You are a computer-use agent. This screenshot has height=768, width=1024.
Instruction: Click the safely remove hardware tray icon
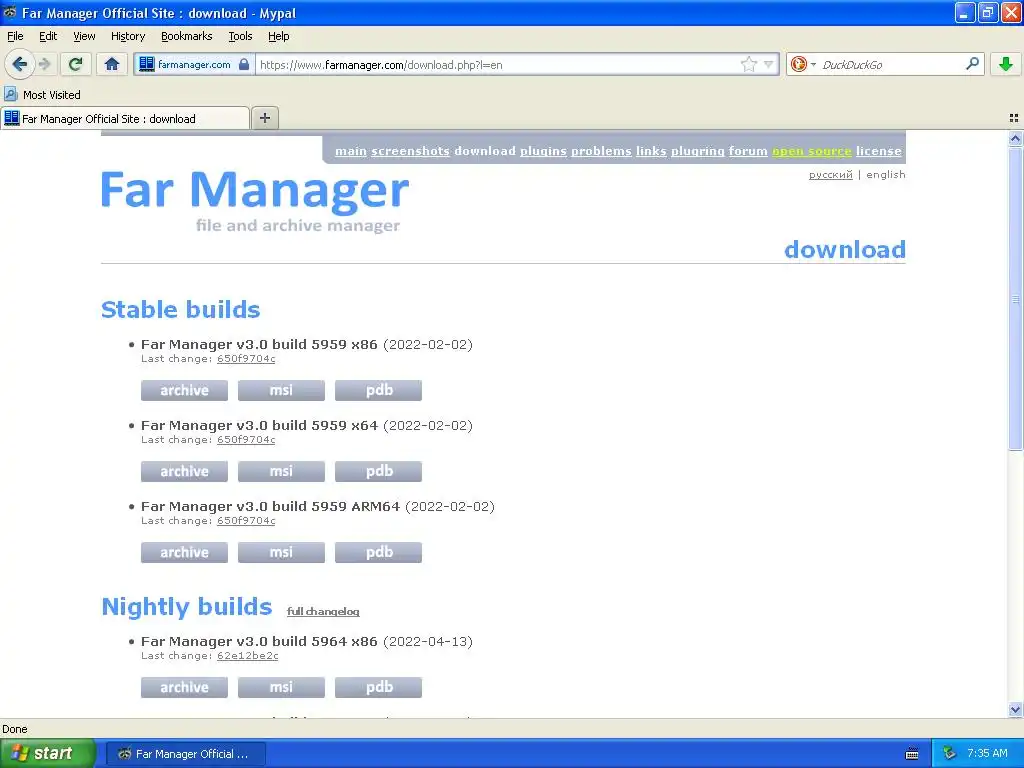[x=950, y=753]
